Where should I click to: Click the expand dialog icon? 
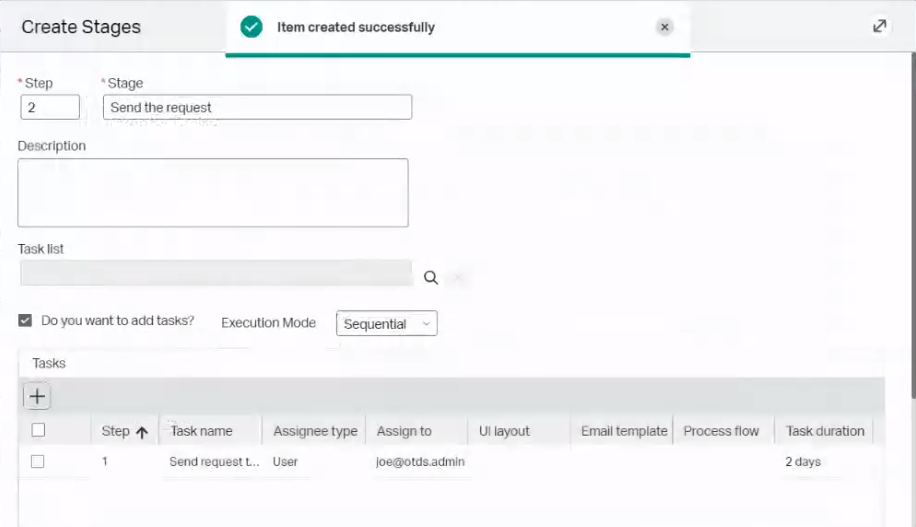click(880, 27)
